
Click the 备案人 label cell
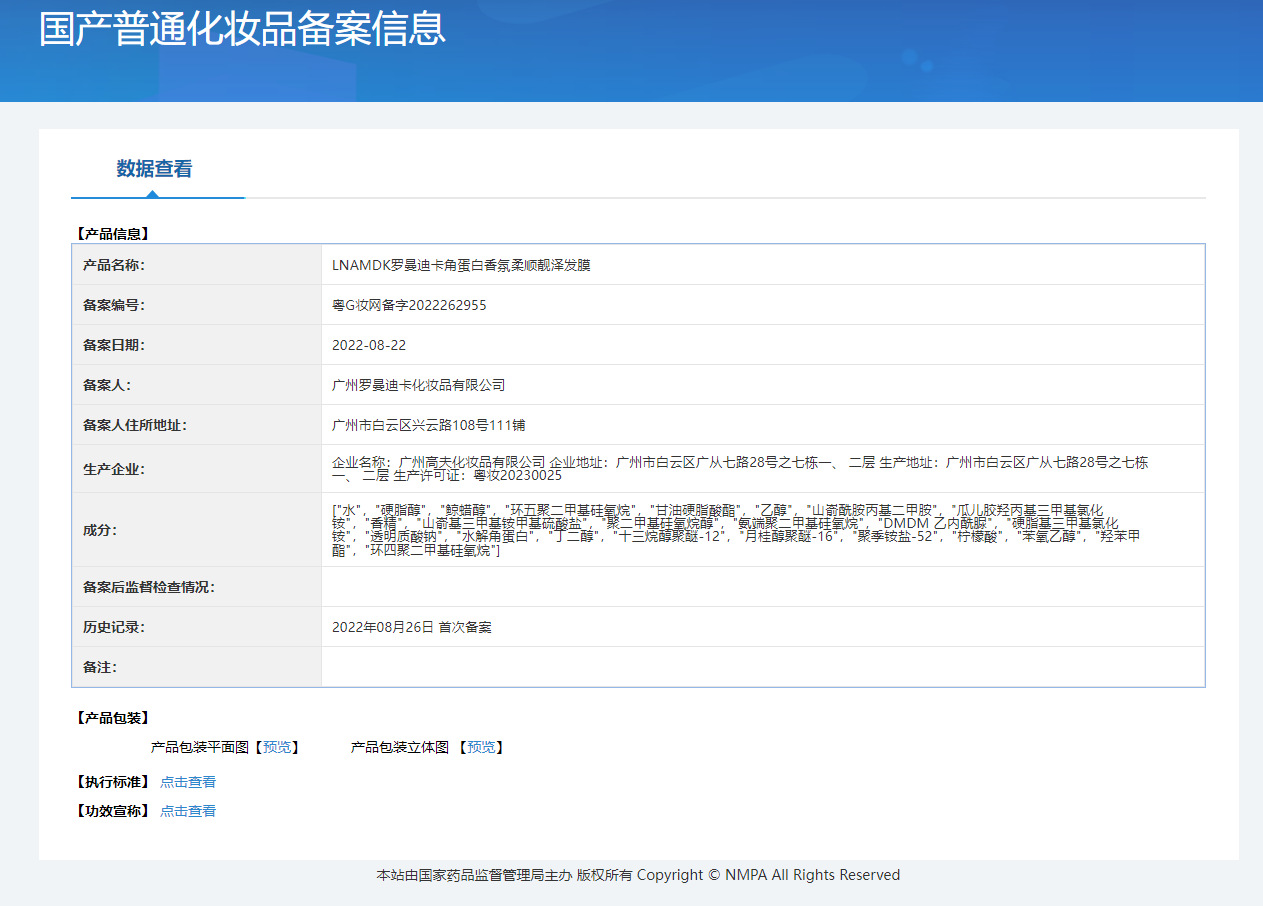coord(197,385)
